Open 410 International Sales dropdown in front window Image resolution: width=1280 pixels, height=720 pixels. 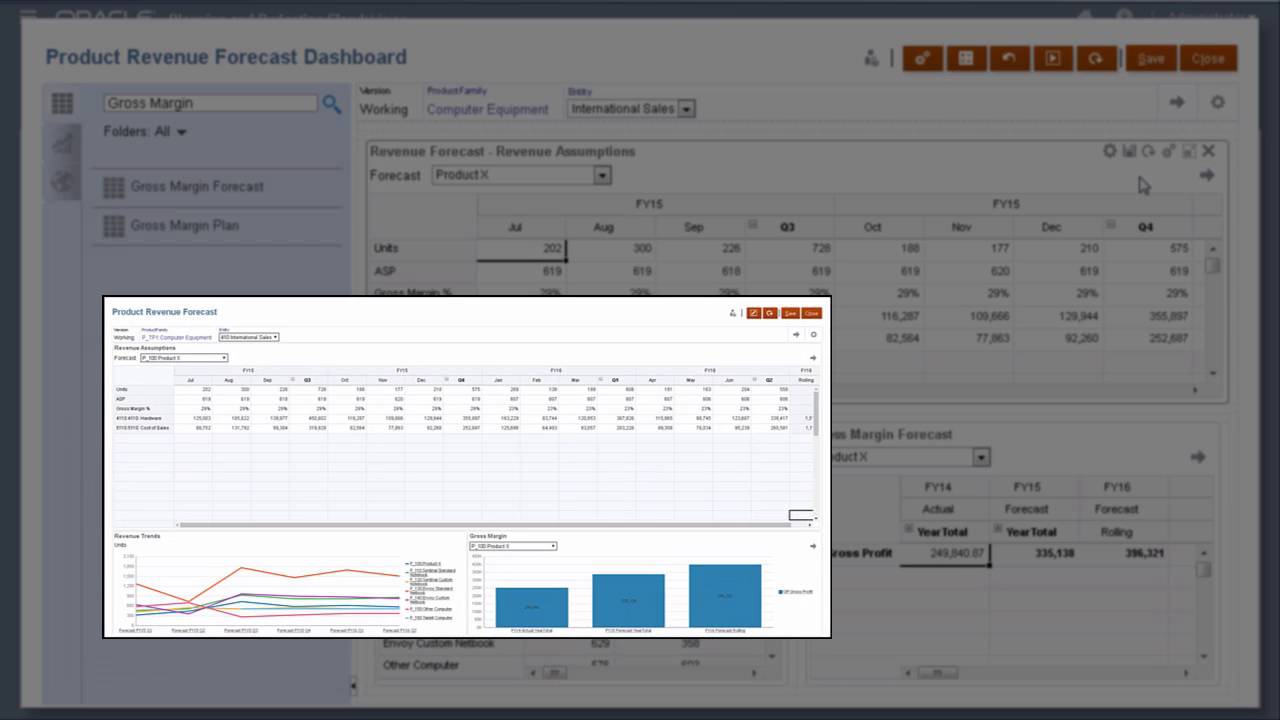[x=248, y=337]
